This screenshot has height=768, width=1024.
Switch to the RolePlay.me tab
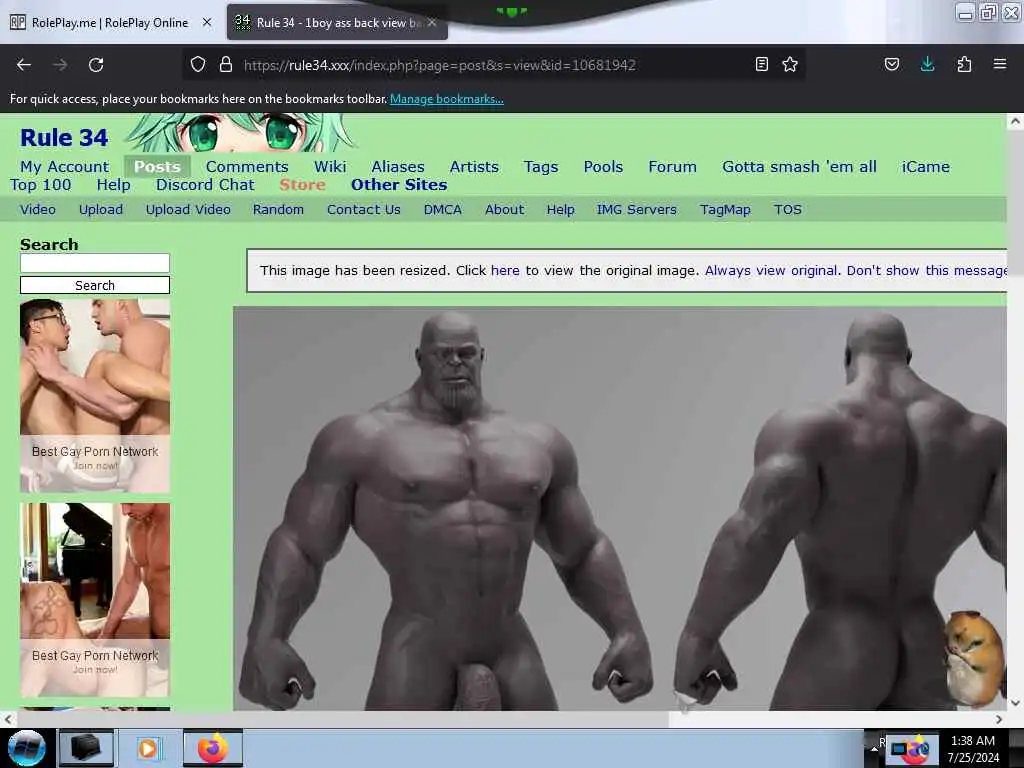coord(109,22)
